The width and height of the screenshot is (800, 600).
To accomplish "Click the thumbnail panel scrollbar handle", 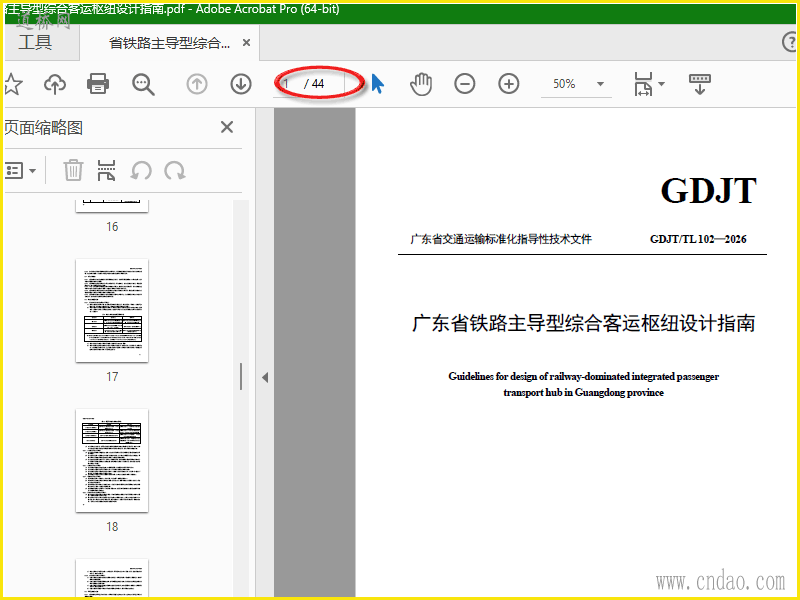I will click(x=241, y=377).
